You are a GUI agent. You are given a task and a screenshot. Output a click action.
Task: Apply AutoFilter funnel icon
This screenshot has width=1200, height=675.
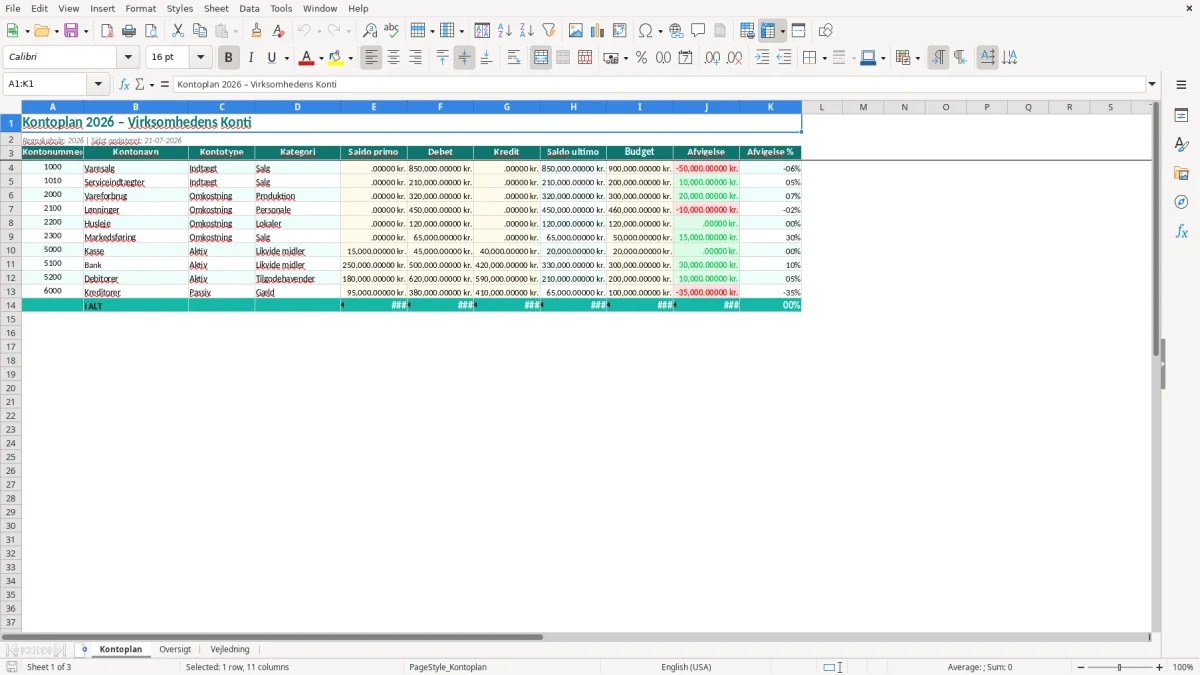(548, 31)
